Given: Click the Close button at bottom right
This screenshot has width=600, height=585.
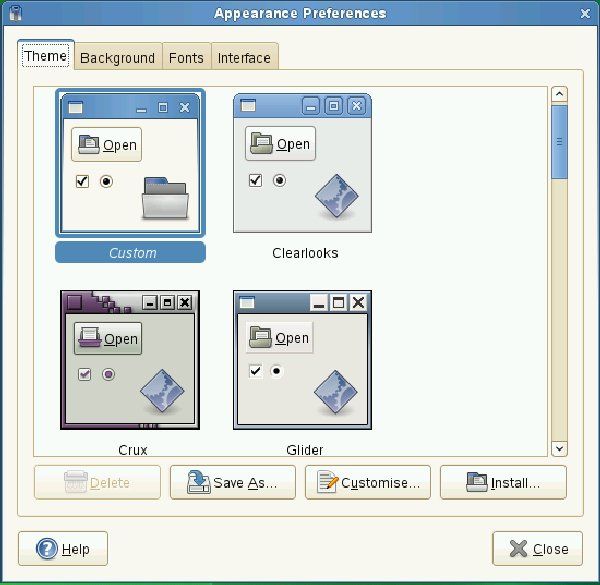Looking at the screenshot, I should (x=538, y=549).
